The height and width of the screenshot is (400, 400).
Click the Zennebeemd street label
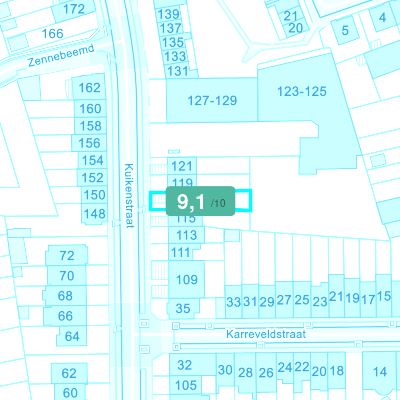point(61,56)
